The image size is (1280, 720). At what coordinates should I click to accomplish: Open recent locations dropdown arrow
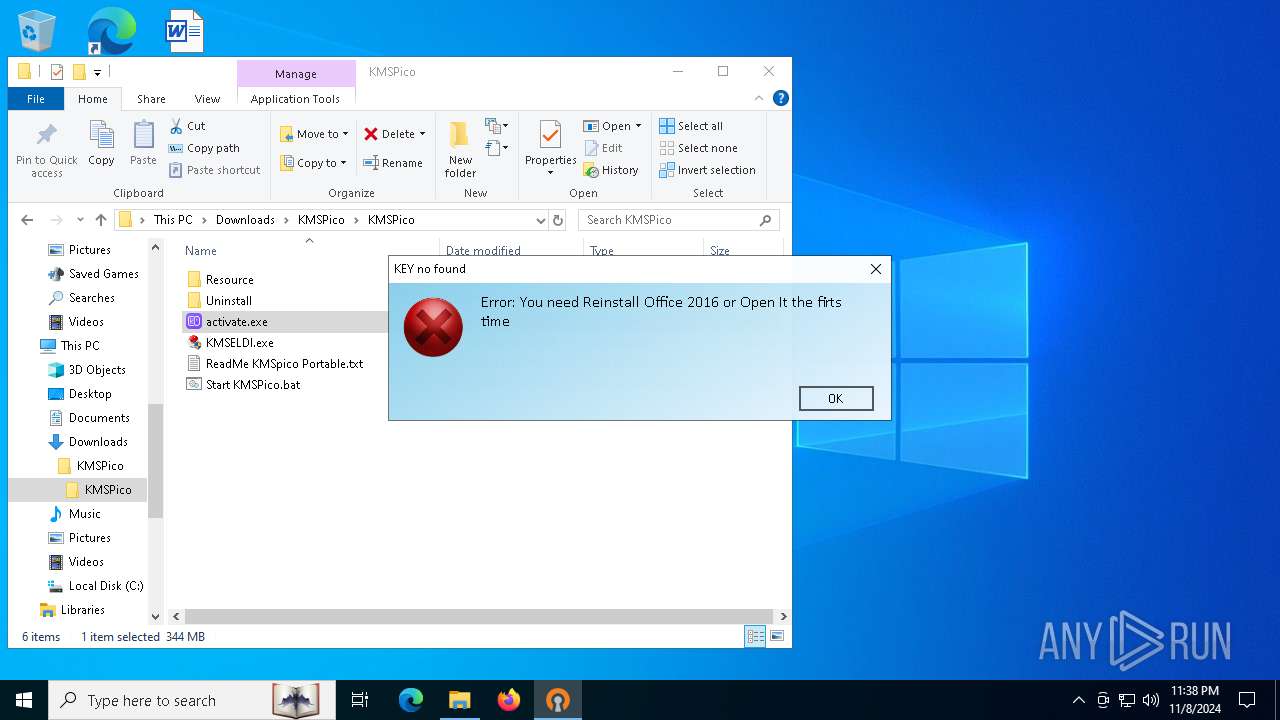[79, 220]
